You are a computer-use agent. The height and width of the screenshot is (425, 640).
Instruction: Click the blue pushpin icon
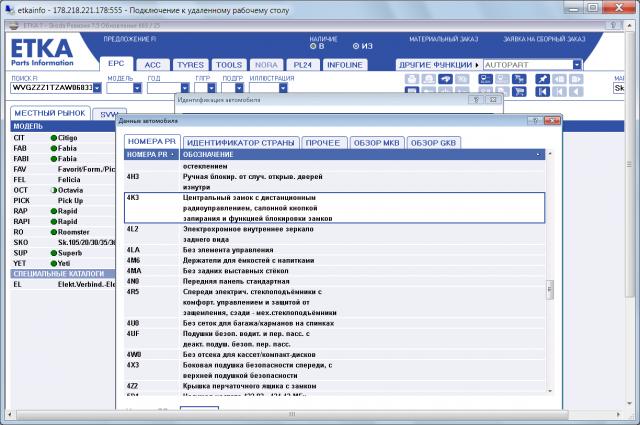tap(542, 79)
